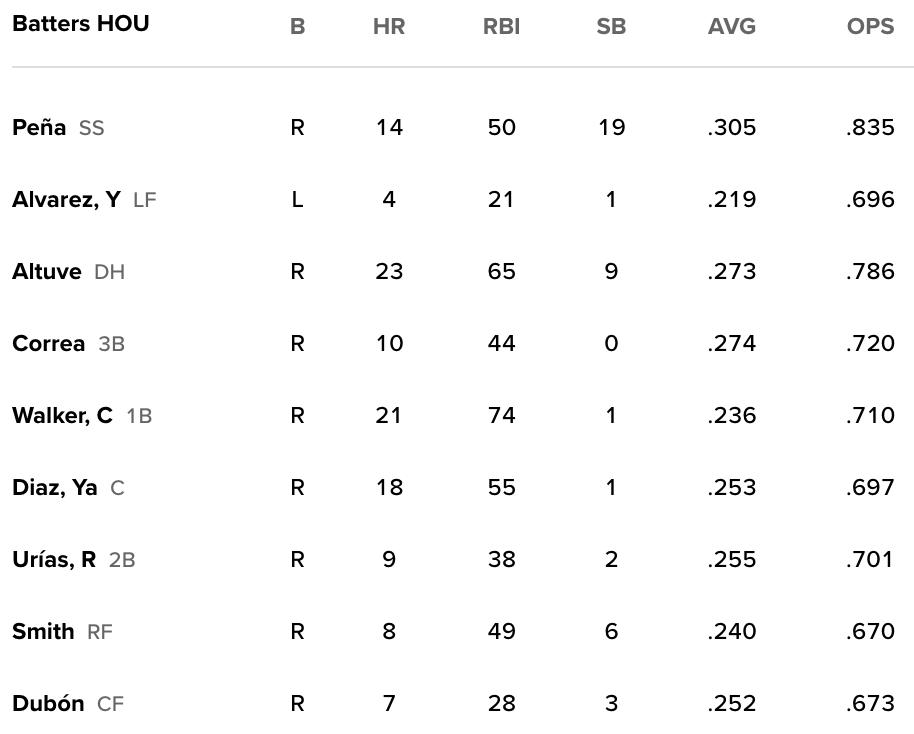Viewport: 914px width, 734px height.
Task: Click the Batters HOU heading
Action: 81,24
